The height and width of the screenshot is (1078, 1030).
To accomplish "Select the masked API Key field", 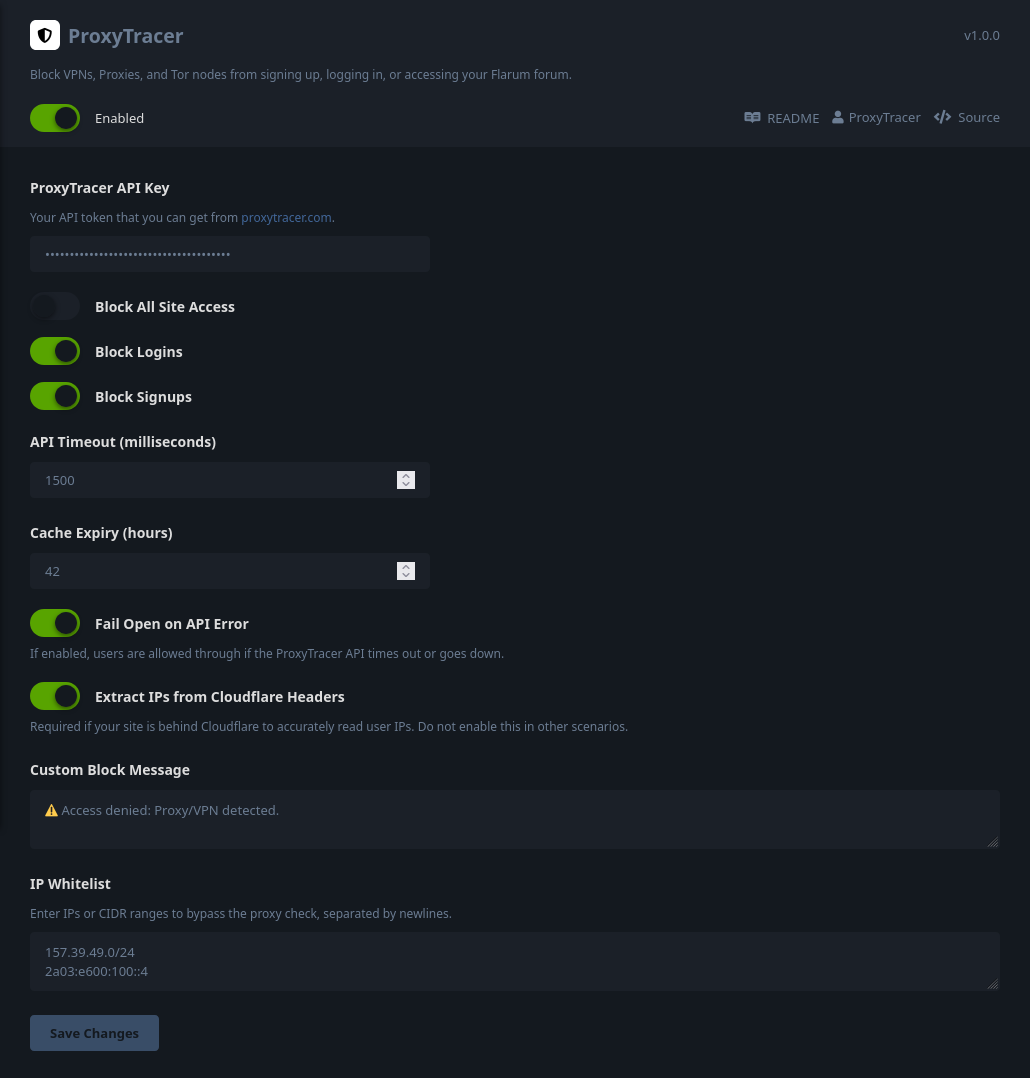I will [230, 254].
